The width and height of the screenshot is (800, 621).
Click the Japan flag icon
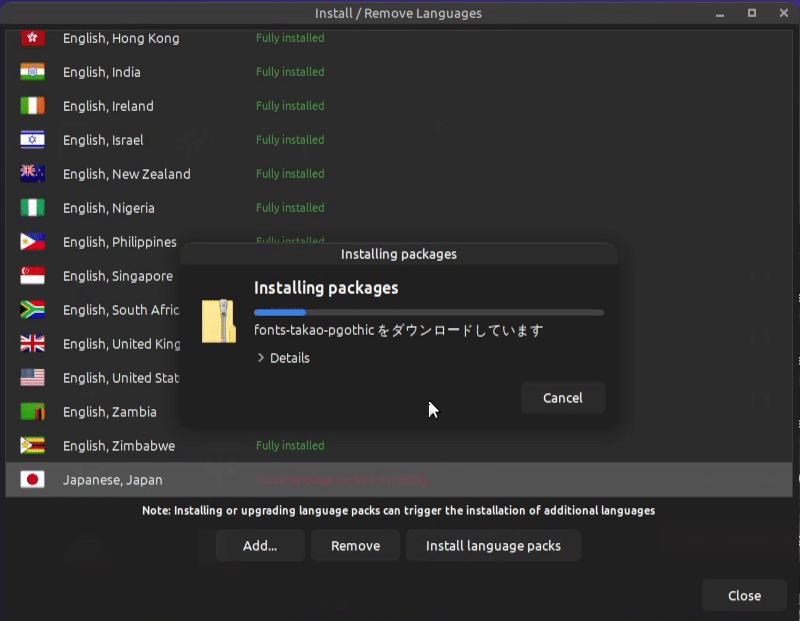(x=32, y=479)
